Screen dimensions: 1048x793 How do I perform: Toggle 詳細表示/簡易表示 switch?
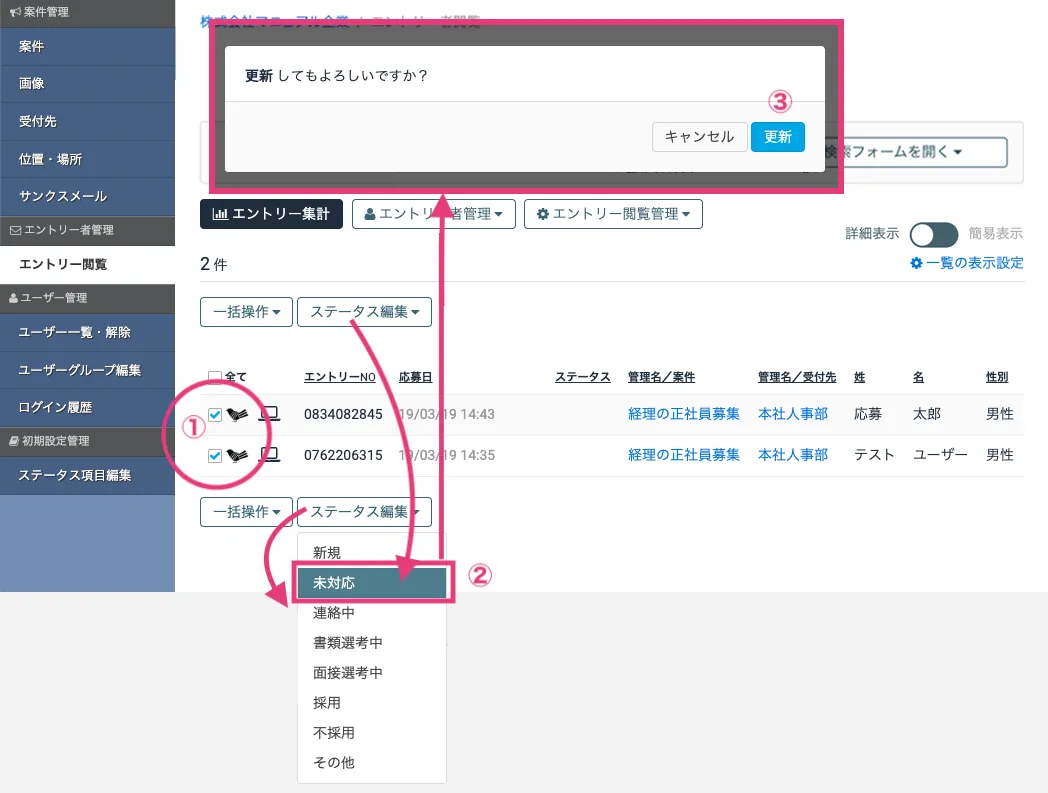[934, 234]
